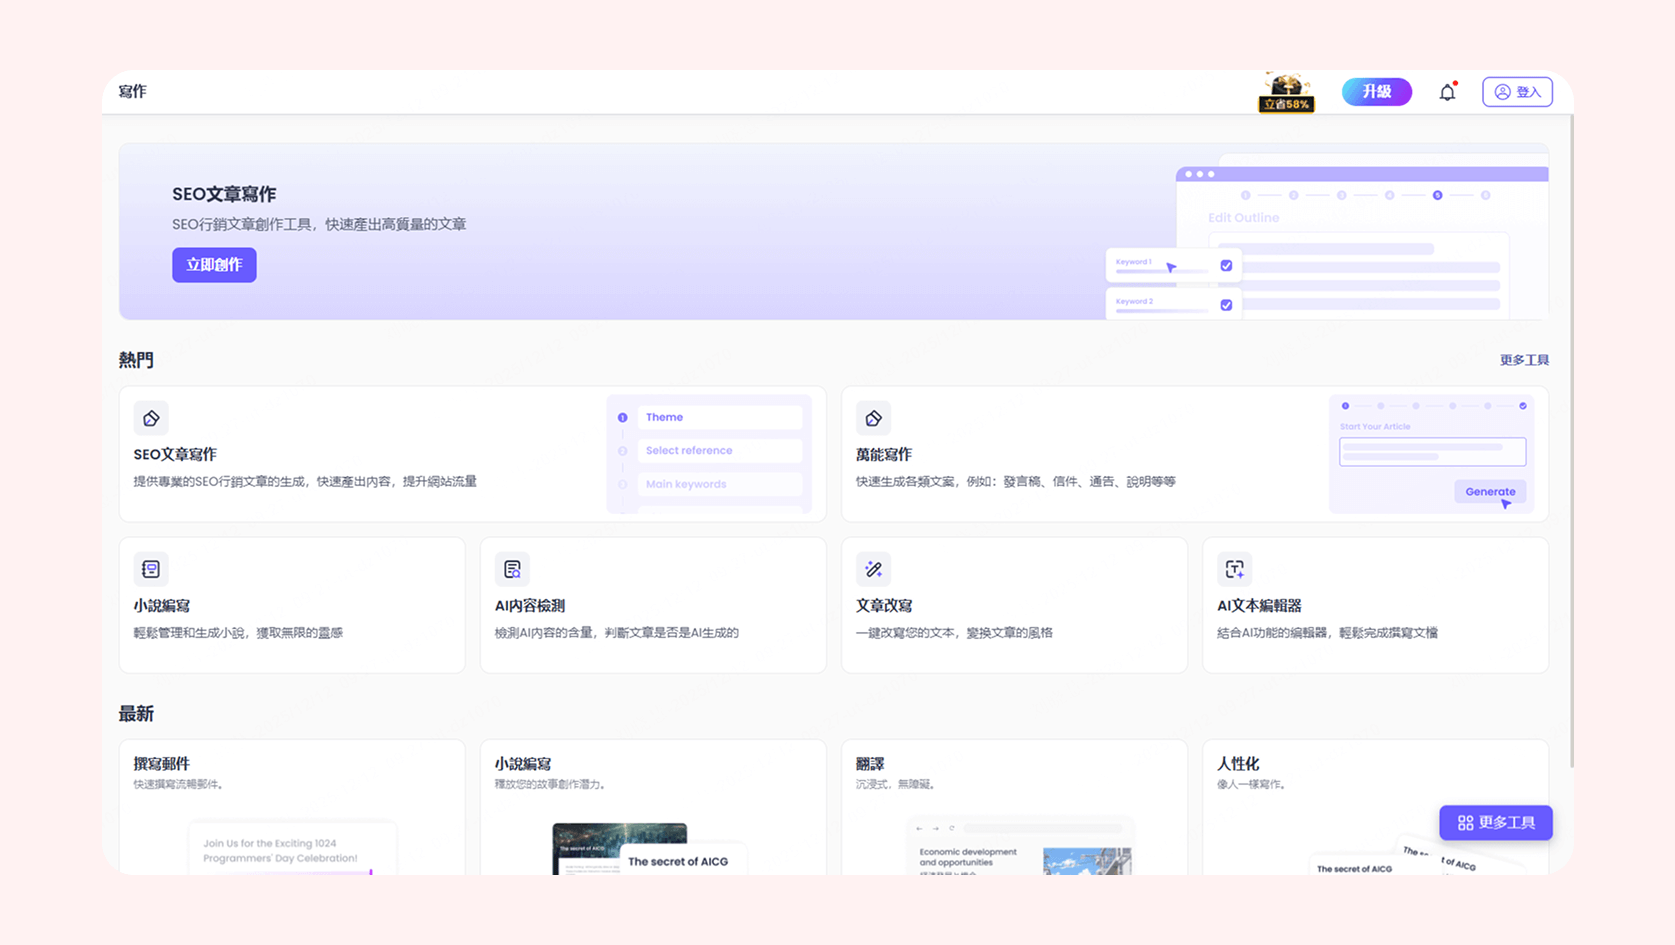This screenshot has height=945, width=1675.
Task: Click the 立省58% promotional badge
Action: click(x=1286, y=103)
